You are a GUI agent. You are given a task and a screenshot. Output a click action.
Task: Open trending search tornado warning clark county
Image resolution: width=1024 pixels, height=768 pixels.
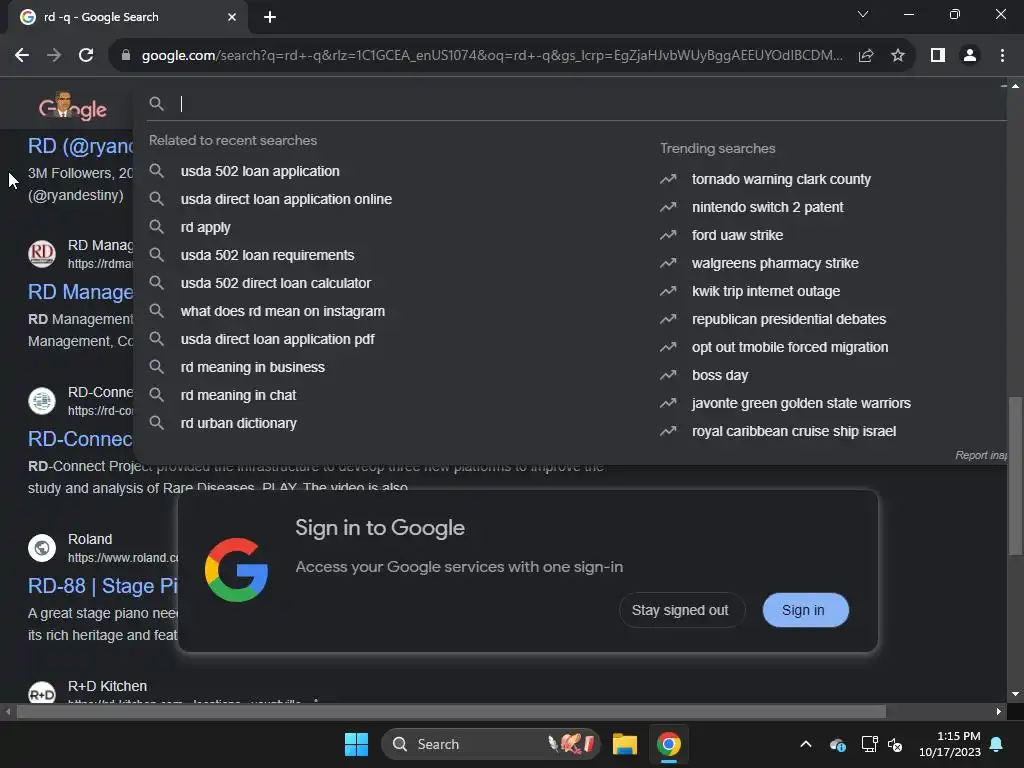click(x=781, y=179)
